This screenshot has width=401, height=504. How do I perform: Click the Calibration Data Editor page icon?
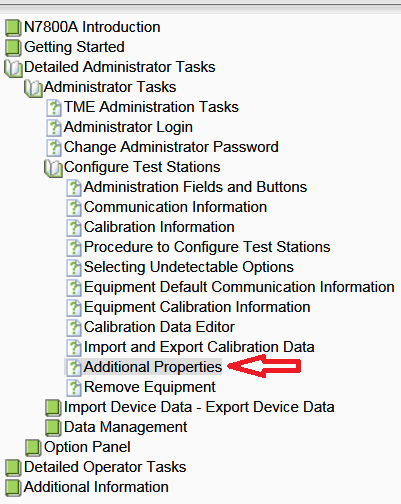[x=74, y=328]
